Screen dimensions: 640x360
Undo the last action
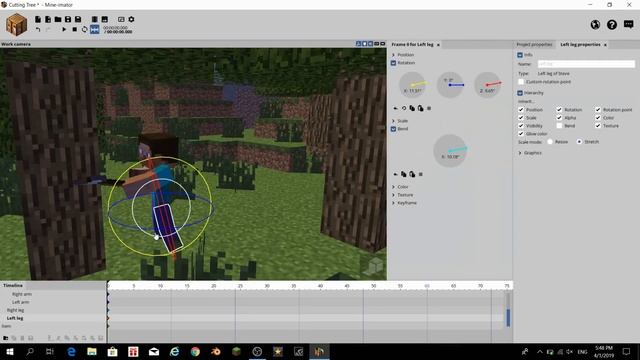pos(38,29)
